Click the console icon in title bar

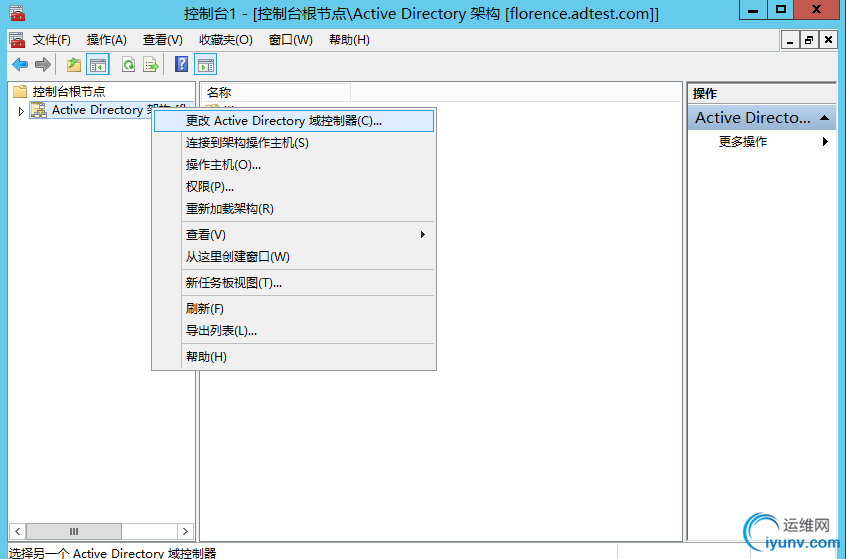17,12
